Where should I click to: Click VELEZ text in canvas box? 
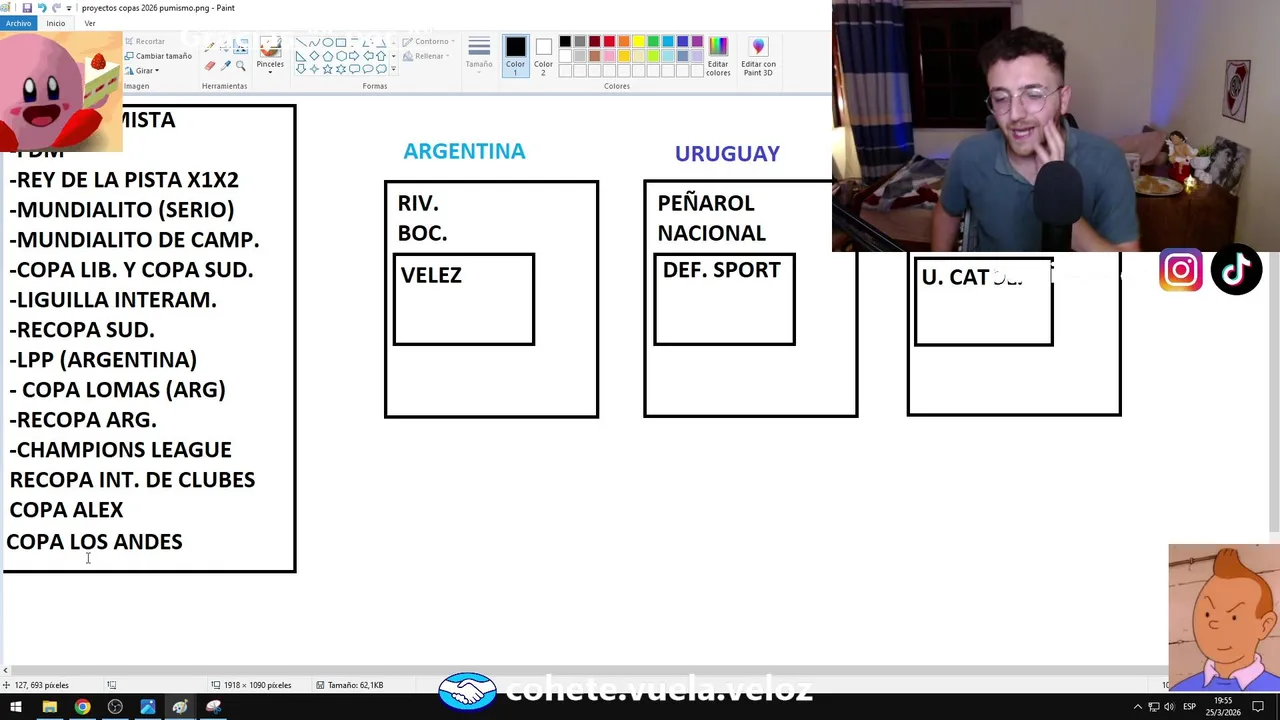tap(431, 275)
